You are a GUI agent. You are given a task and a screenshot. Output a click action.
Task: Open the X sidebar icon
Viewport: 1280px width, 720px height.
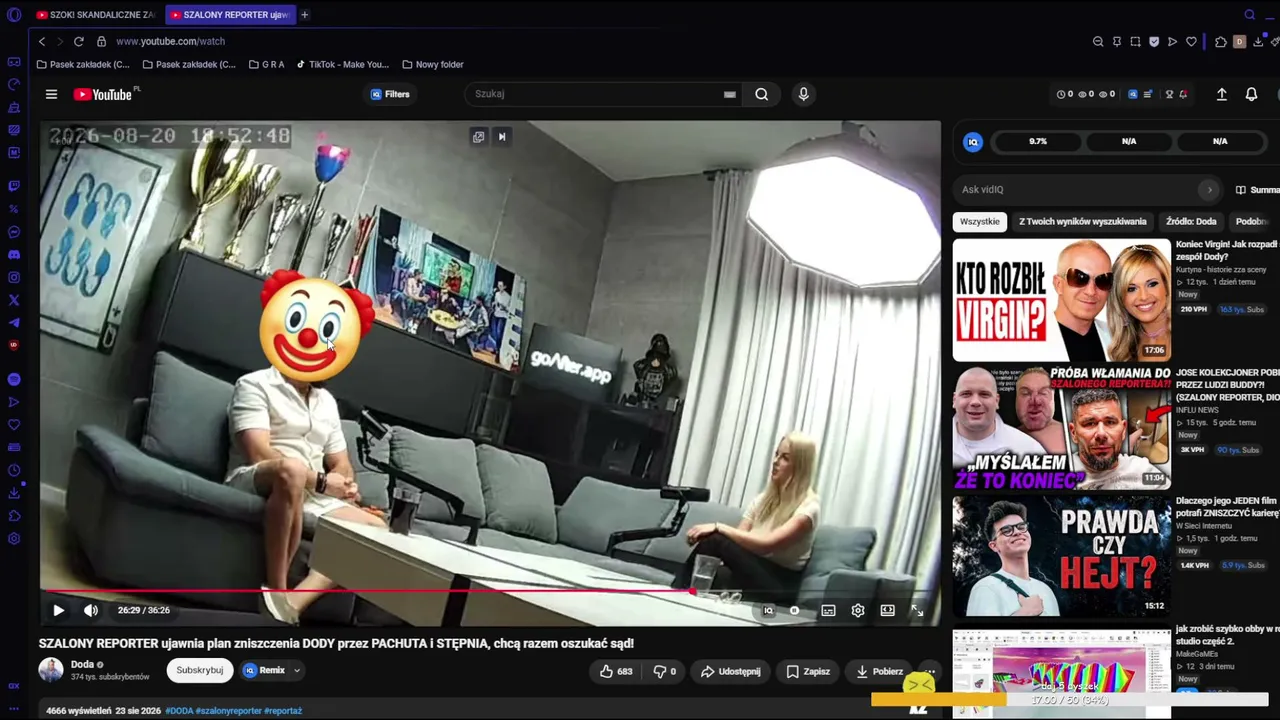(14, 300)
